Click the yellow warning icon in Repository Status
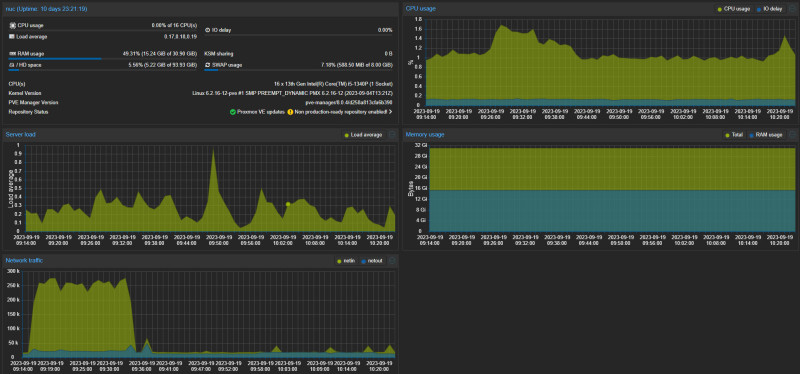 coord(290,112)
